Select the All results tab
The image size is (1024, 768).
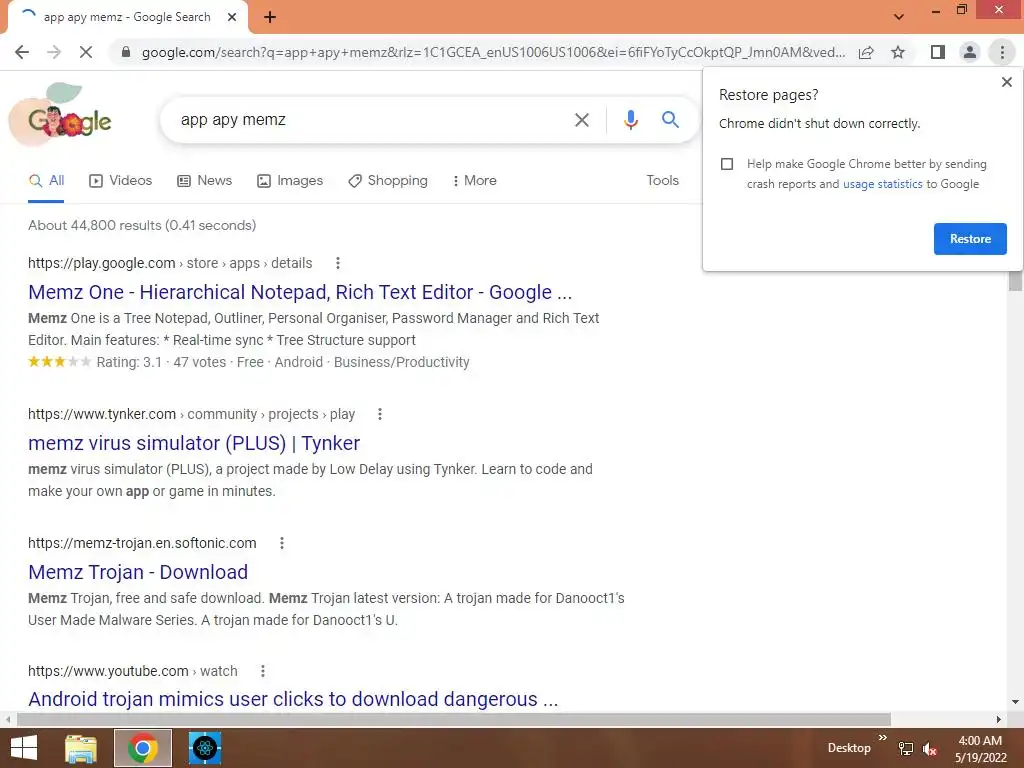click(46, 181)
